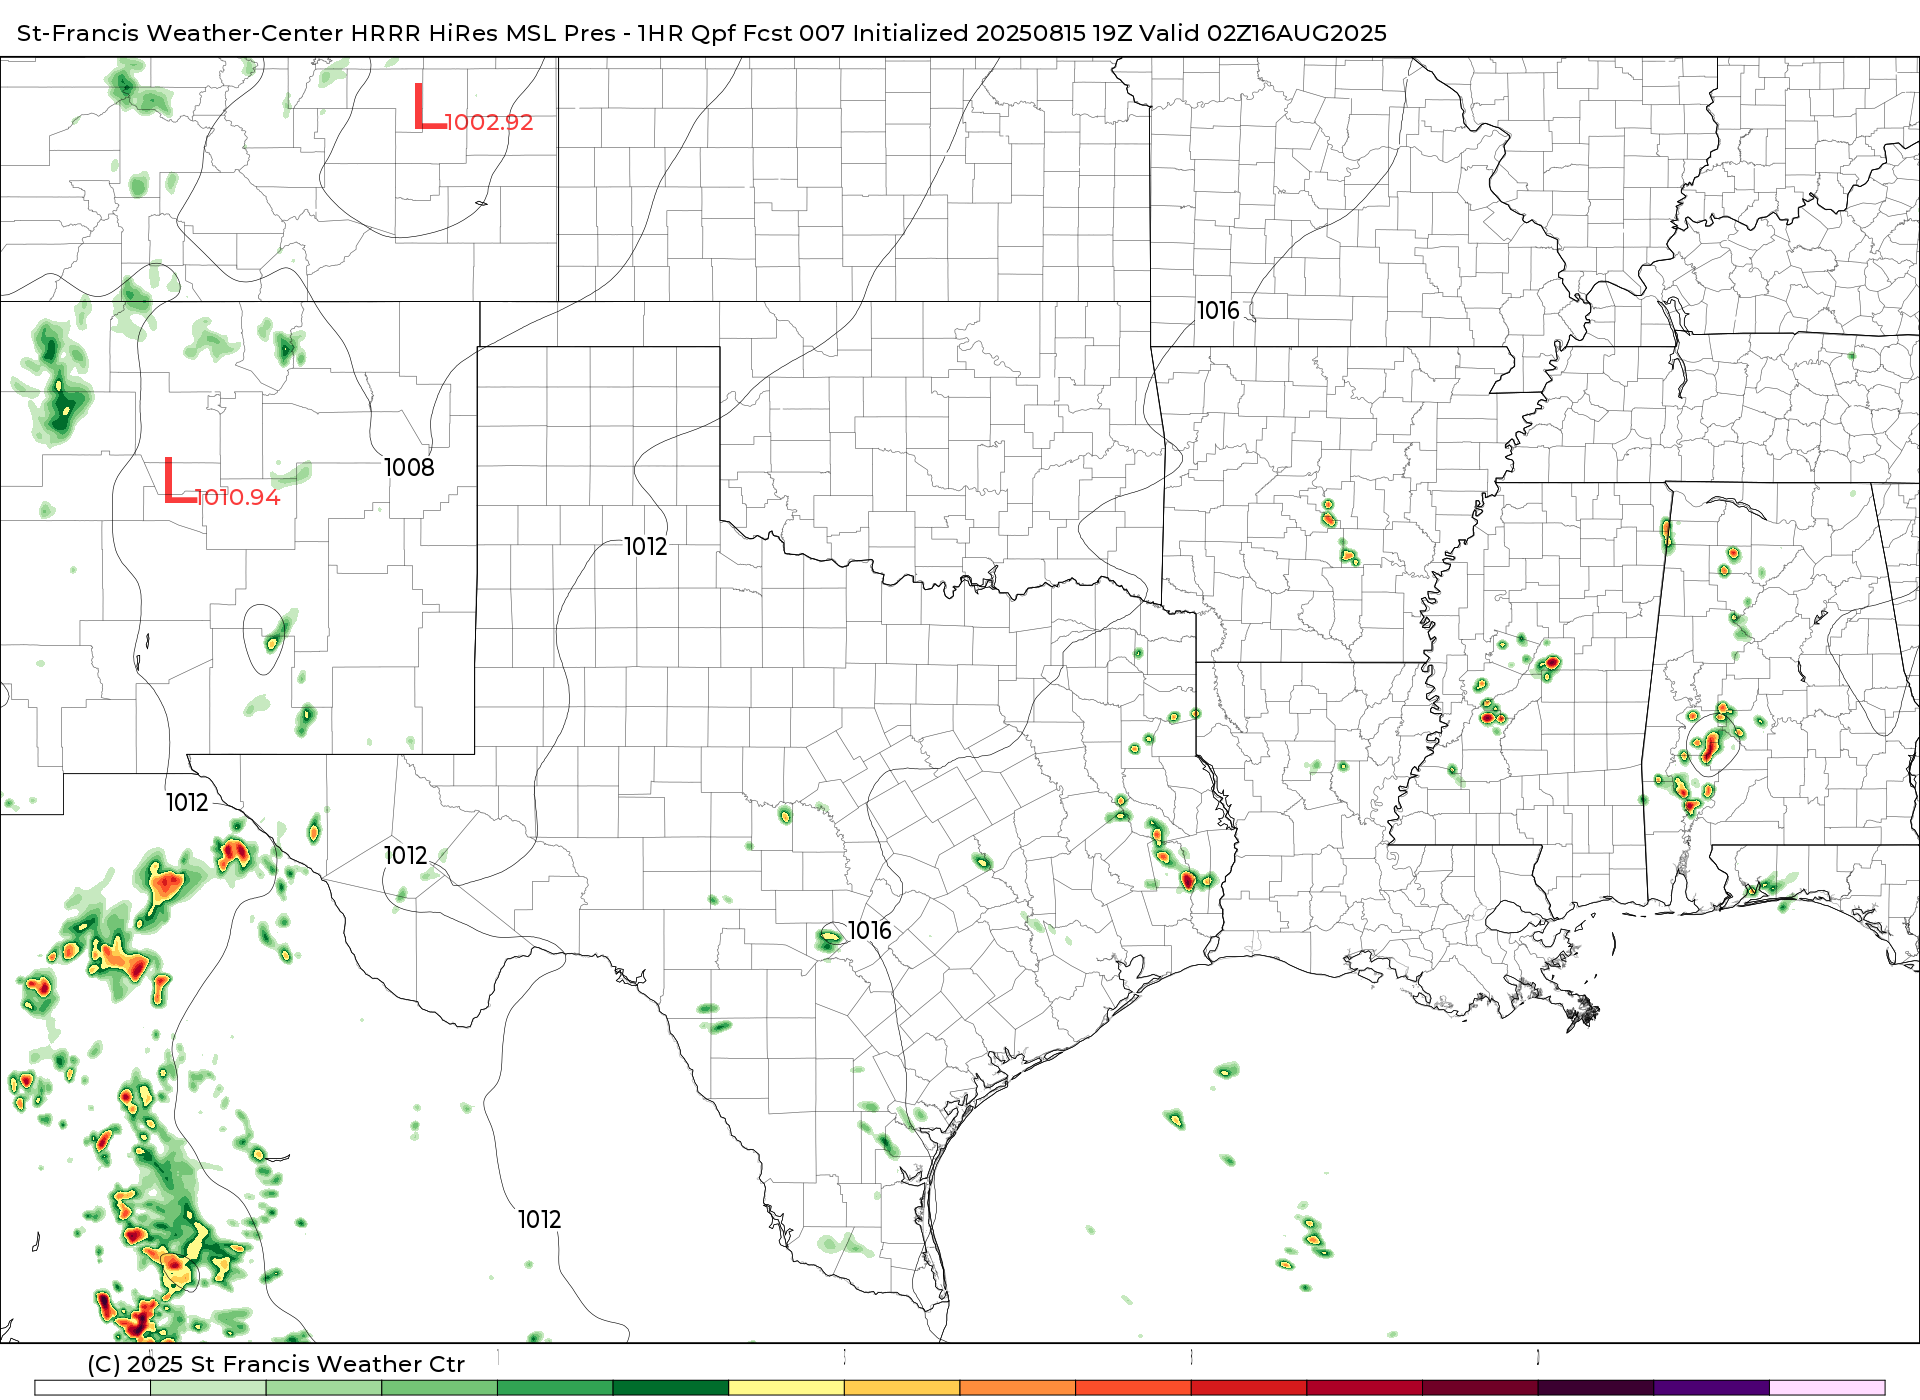Select the 1010.94 low pressure value
Image resolution: width=1920 pixels, height=1400 pixels.
pos(238,497)
